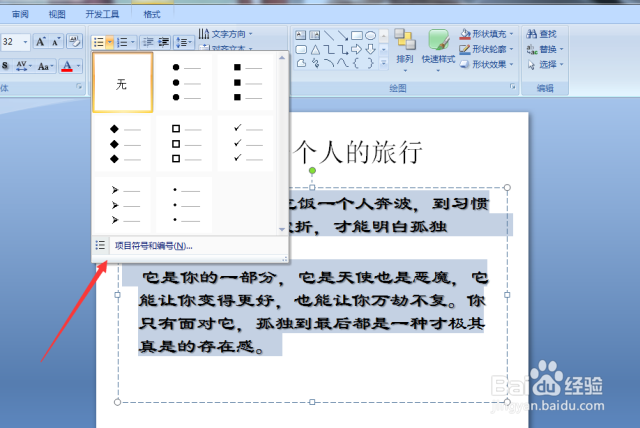Select the scribble shape tool
The height and width of the screenshot is (428, 640).
tap(315, 63)
